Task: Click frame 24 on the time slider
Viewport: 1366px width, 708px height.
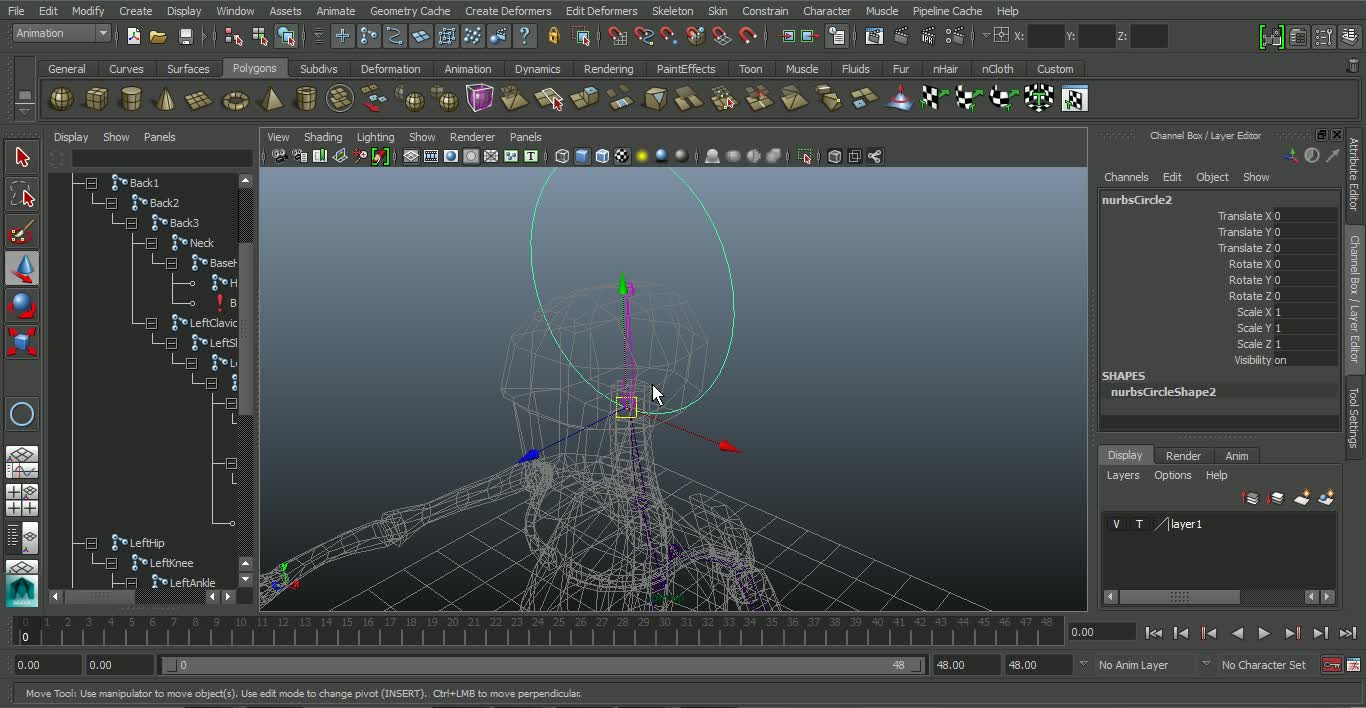Action: (538, 632)
